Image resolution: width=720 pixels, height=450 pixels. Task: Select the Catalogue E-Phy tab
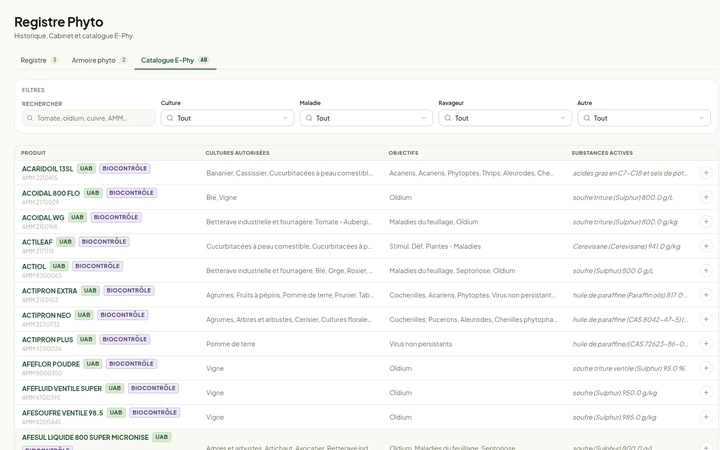tap(175, 60)
